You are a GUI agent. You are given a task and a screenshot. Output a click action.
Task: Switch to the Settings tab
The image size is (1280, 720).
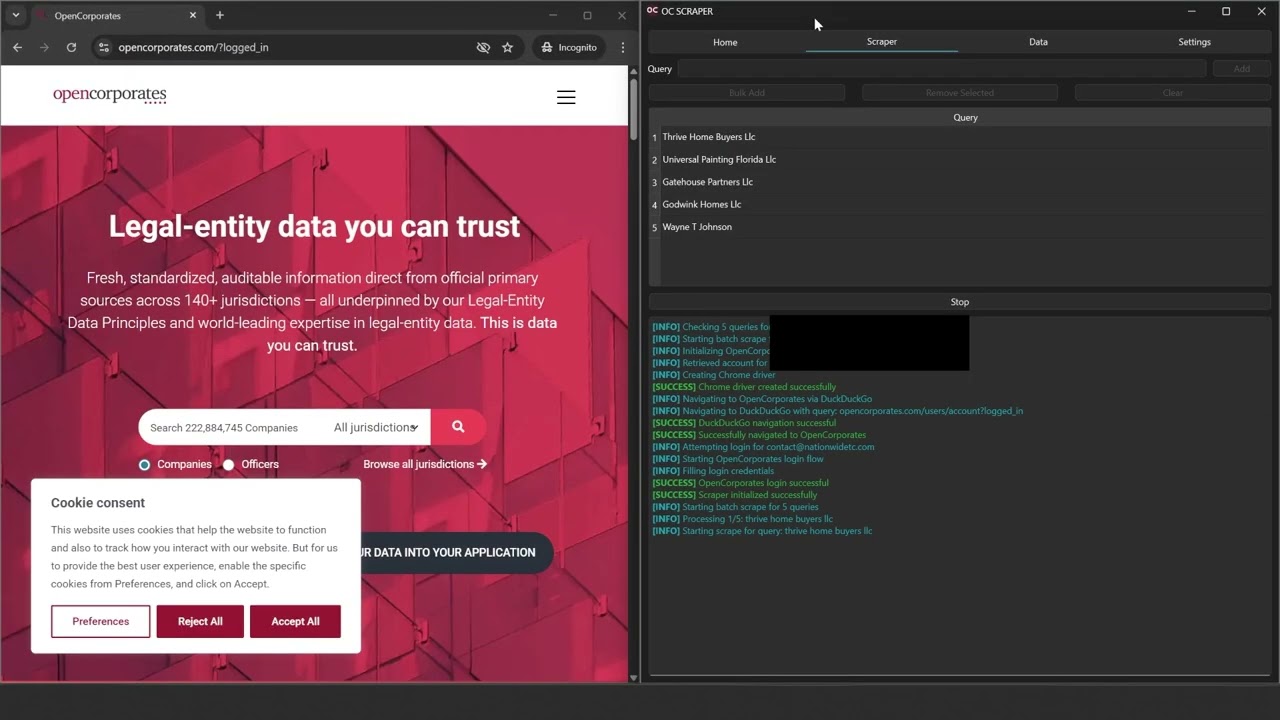(x=1194, y=42)
